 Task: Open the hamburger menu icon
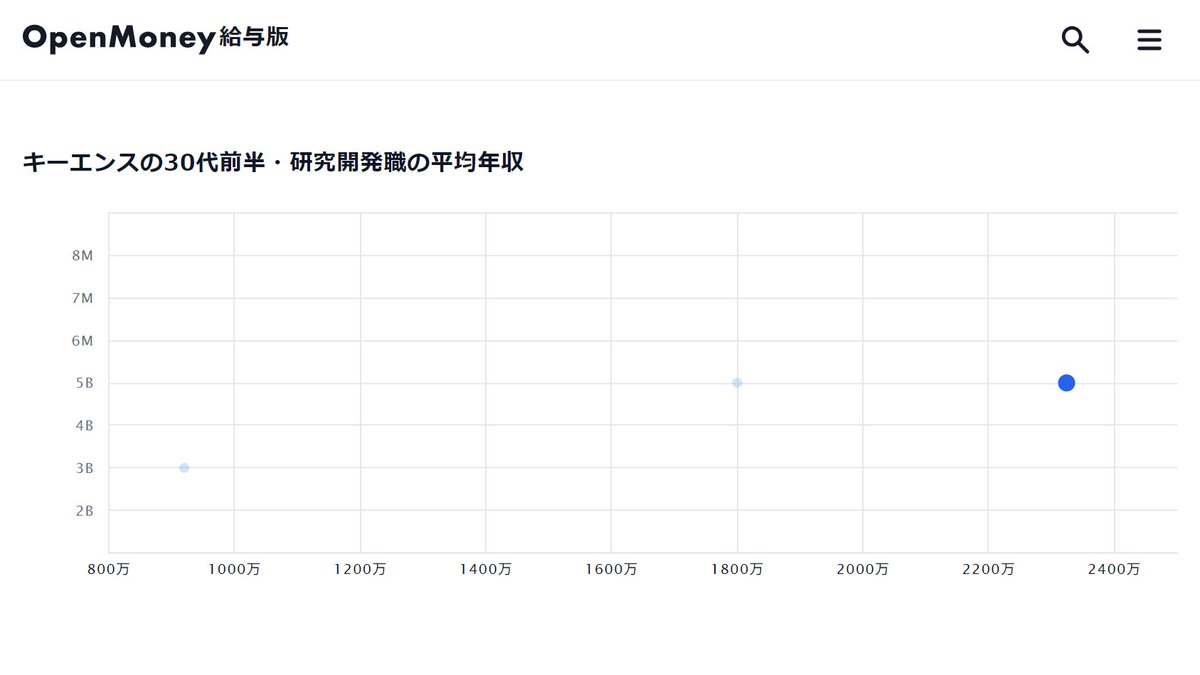(x=1150, y=40)
